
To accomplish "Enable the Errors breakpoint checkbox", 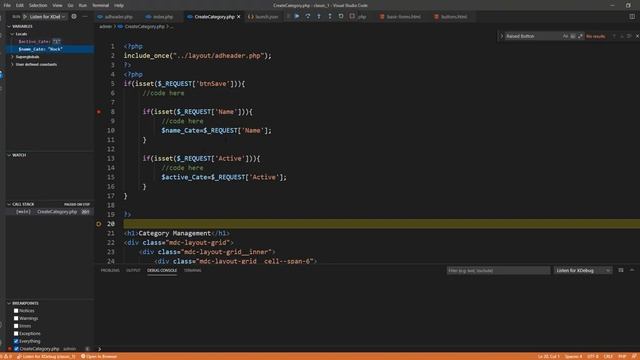I will click(x=16, y=326).
